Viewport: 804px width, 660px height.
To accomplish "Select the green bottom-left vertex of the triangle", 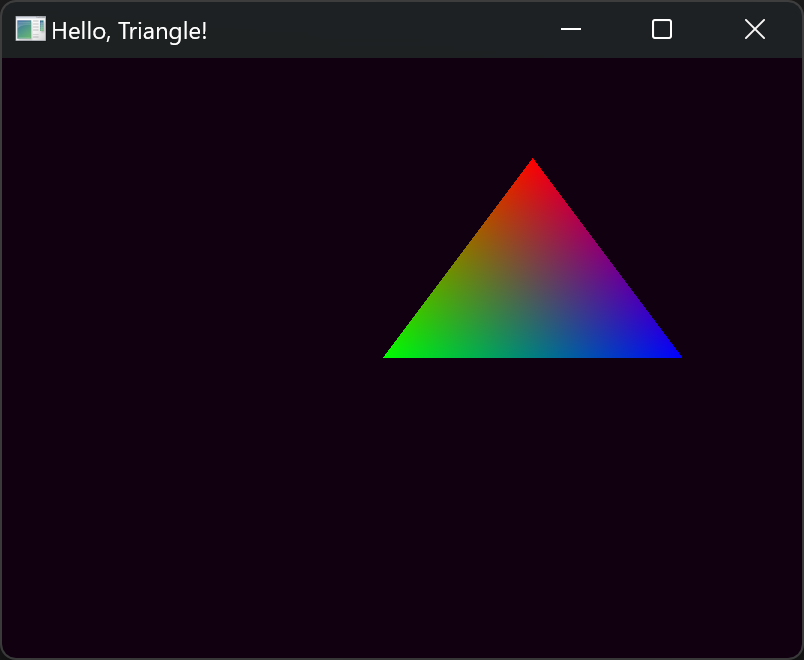I will 391,354.
